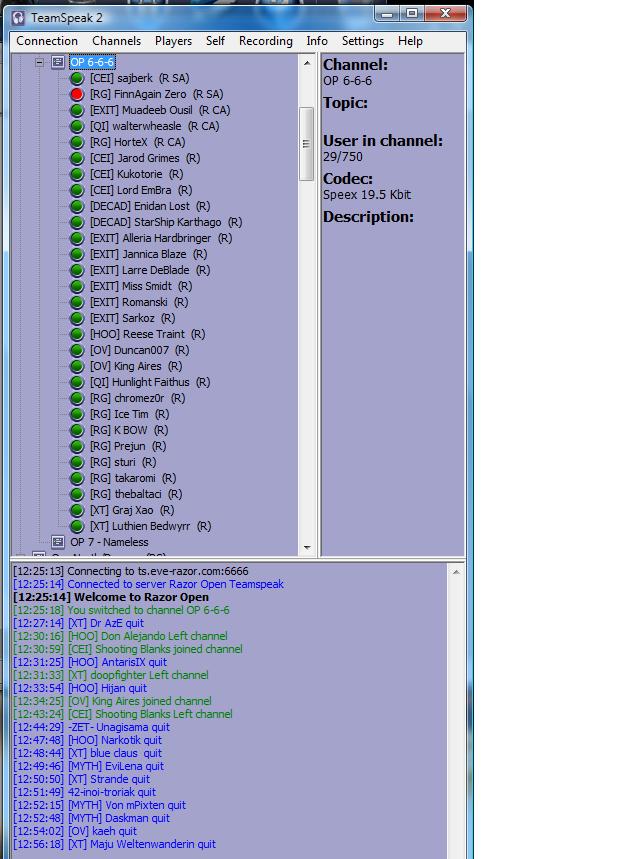Click red status light of FinnAgain Zero
Screen dimensions: 640x859
(77, 94)
